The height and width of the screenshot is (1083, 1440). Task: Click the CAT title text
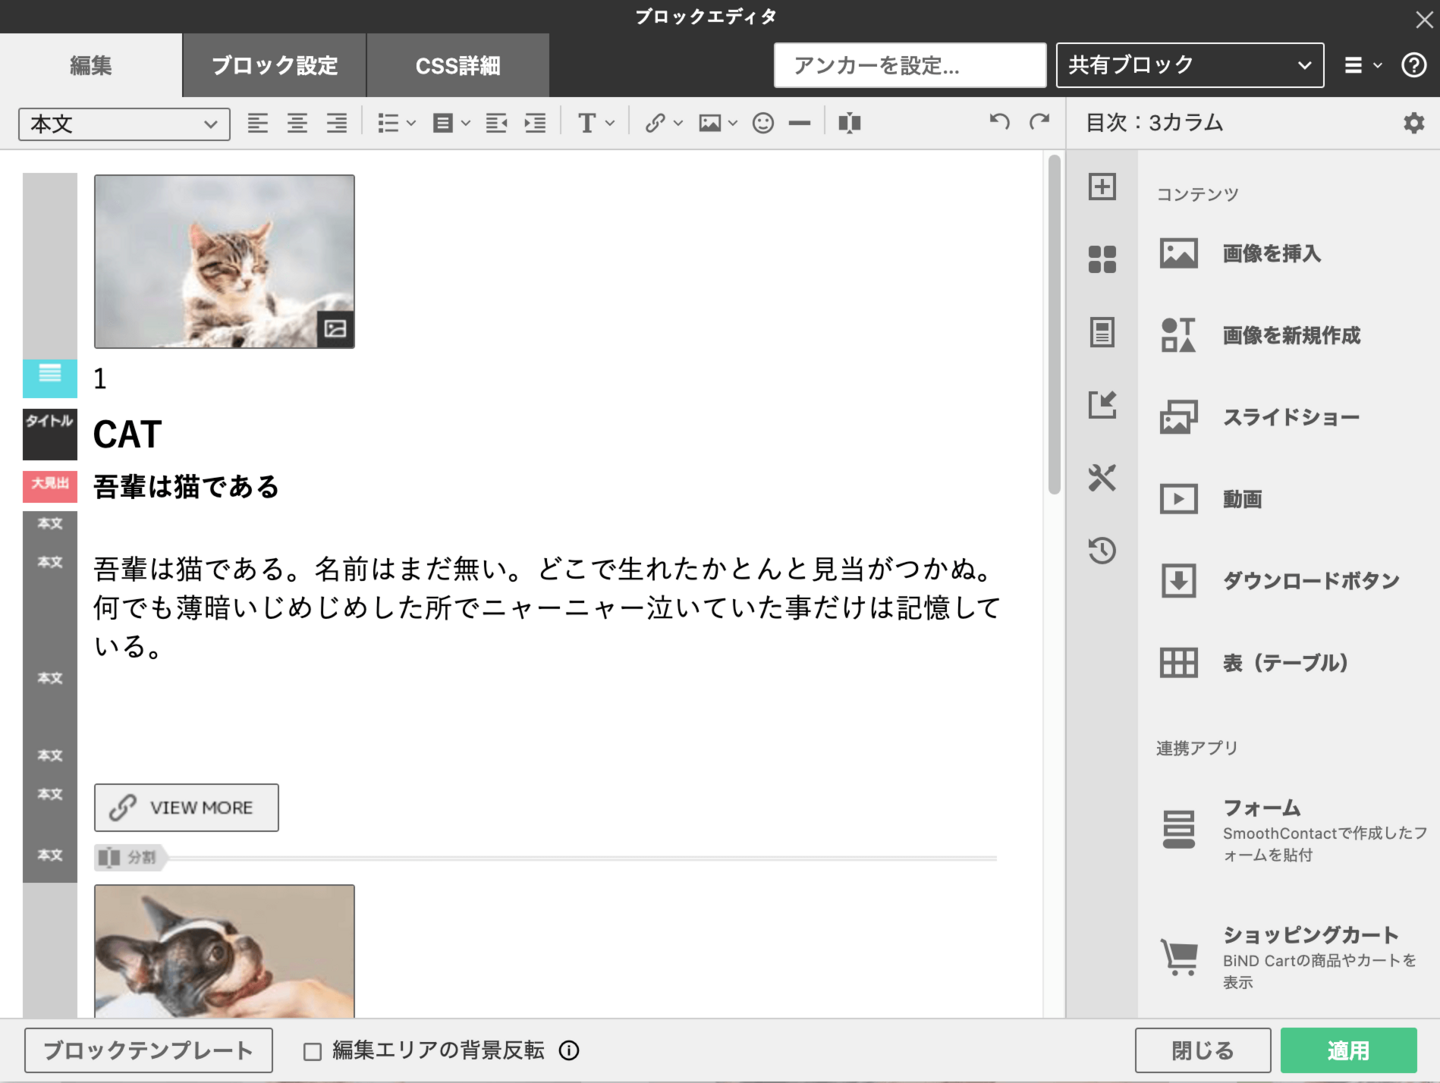[x=127, y=434]
